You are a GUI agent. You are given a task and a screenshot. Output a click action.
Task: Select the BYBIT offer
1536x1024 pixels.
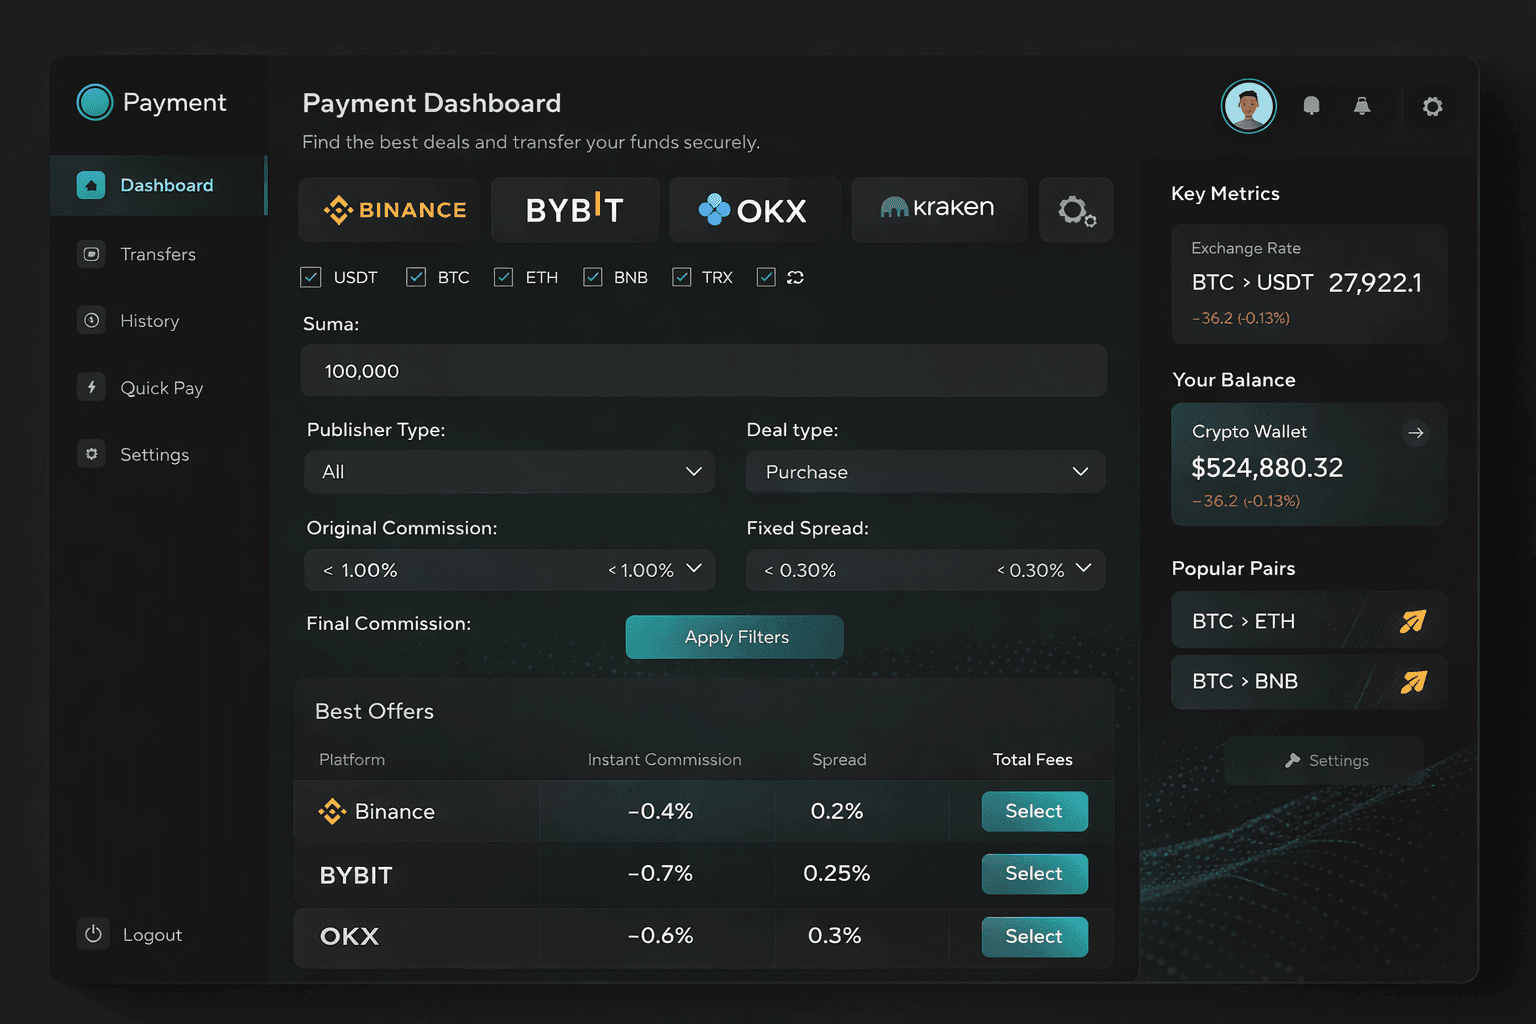click(1034, 874)
